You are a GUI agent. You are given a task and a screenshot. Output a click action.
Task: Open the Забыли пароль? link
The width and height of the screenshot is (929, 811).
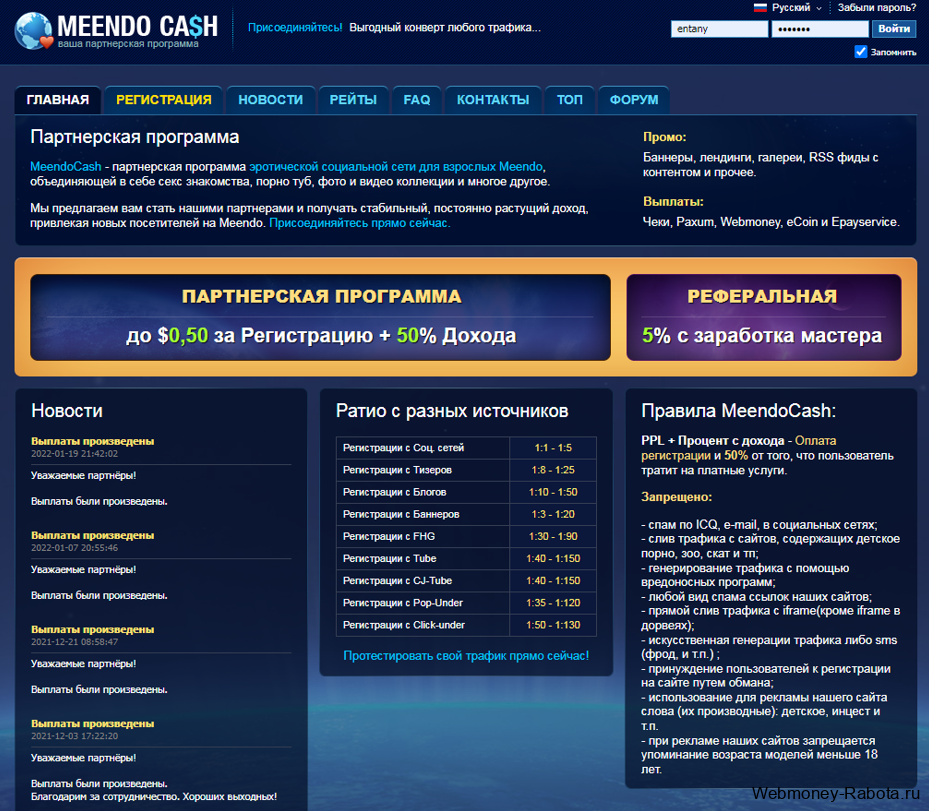877,8
